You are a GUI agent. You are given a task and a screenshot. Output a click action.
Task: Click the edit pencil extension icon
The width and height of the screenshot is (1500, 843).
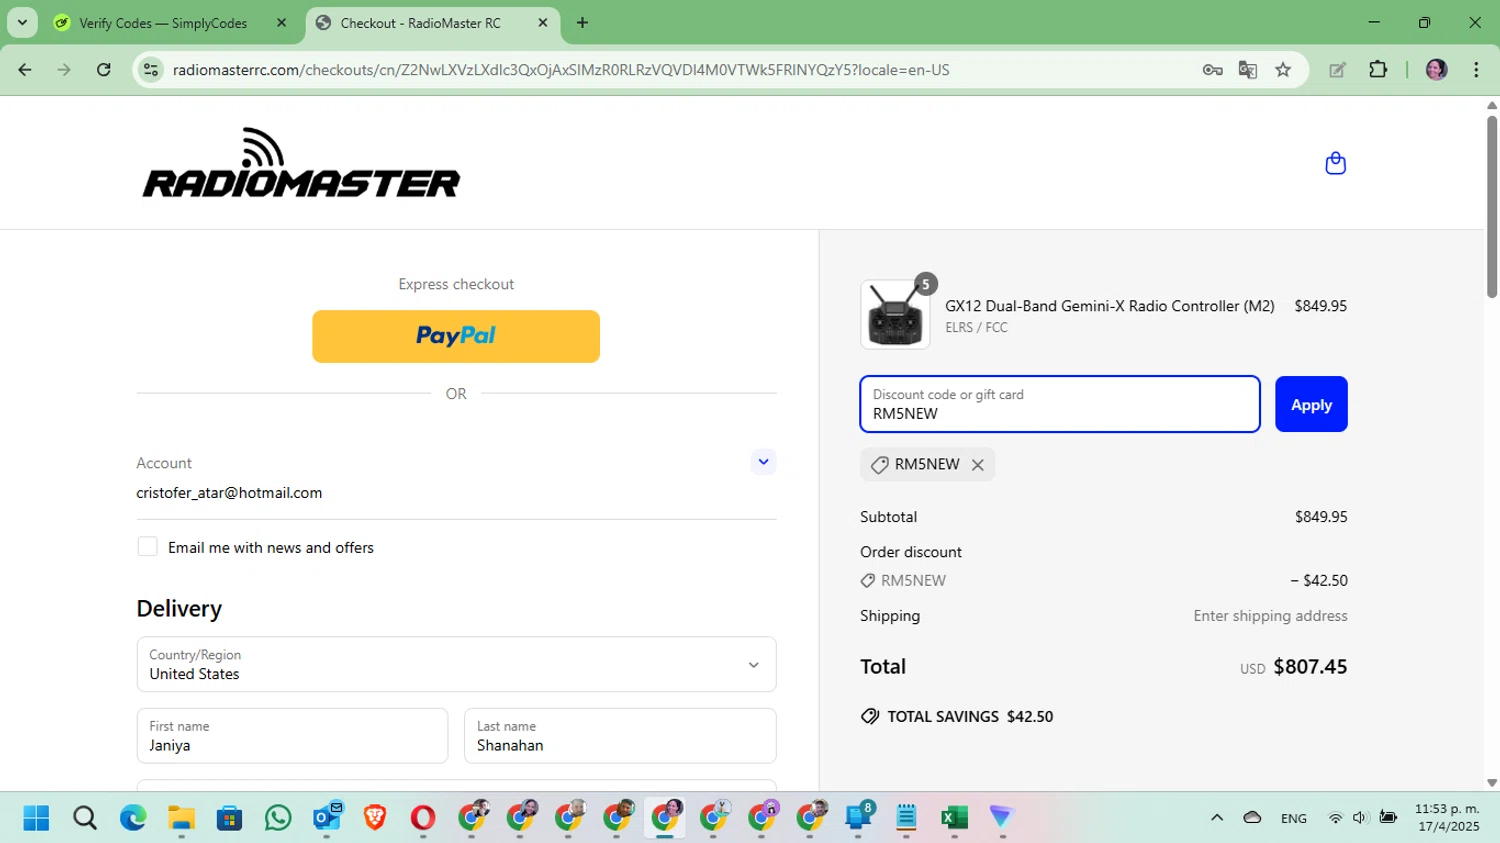(1337, 70)
